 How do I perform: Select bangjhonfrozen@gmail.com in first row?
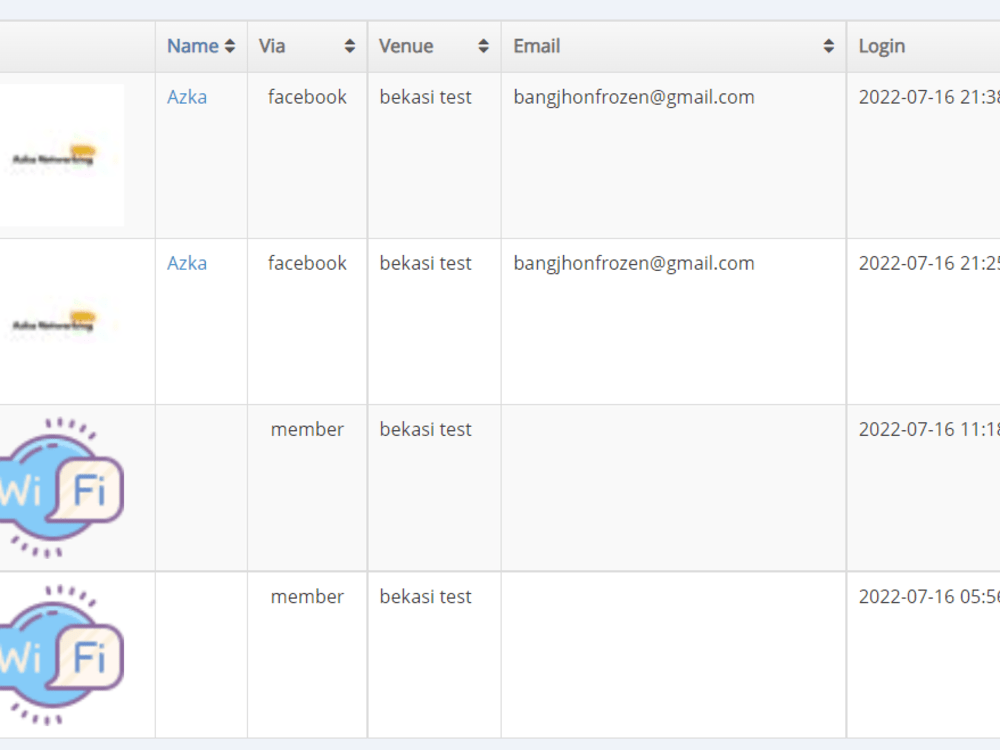pos(634,97)
